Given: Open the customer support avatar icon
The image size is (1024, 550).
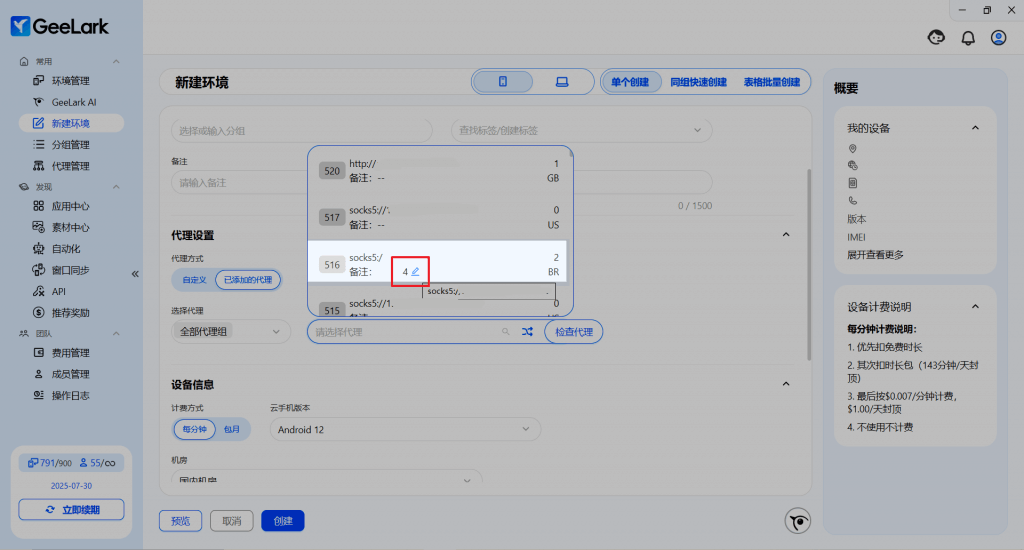Looking at the screenshot, I should (x=937, y=38).
